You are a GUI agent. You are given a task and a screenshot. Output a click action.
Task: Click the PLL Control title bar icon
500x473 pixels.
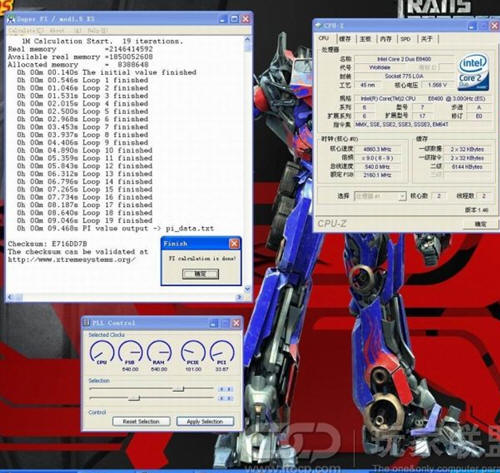[x=87, y=322]
